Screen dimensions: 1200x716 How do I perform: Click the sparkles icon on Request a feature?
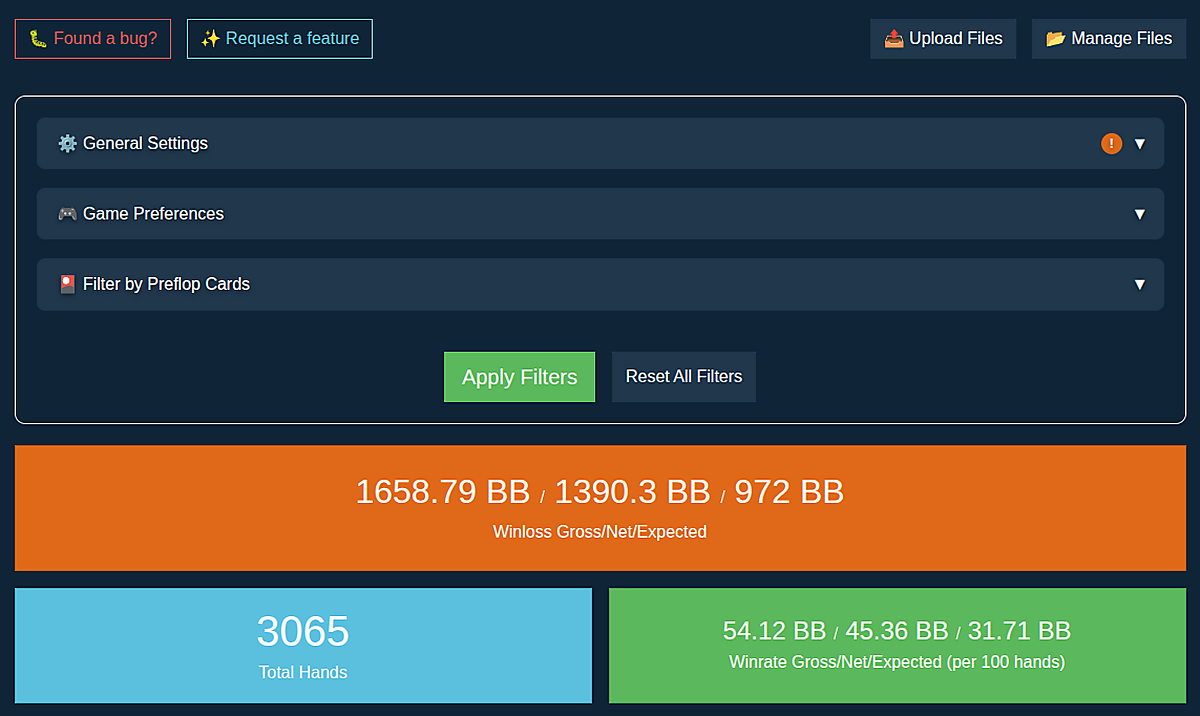click(210, 39)
